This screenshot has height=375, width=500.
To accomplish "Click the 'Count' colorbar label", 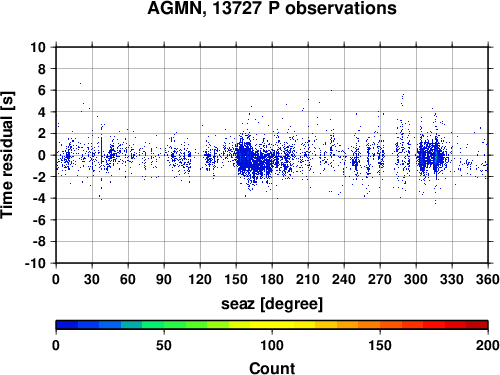I will coord(272,368).
